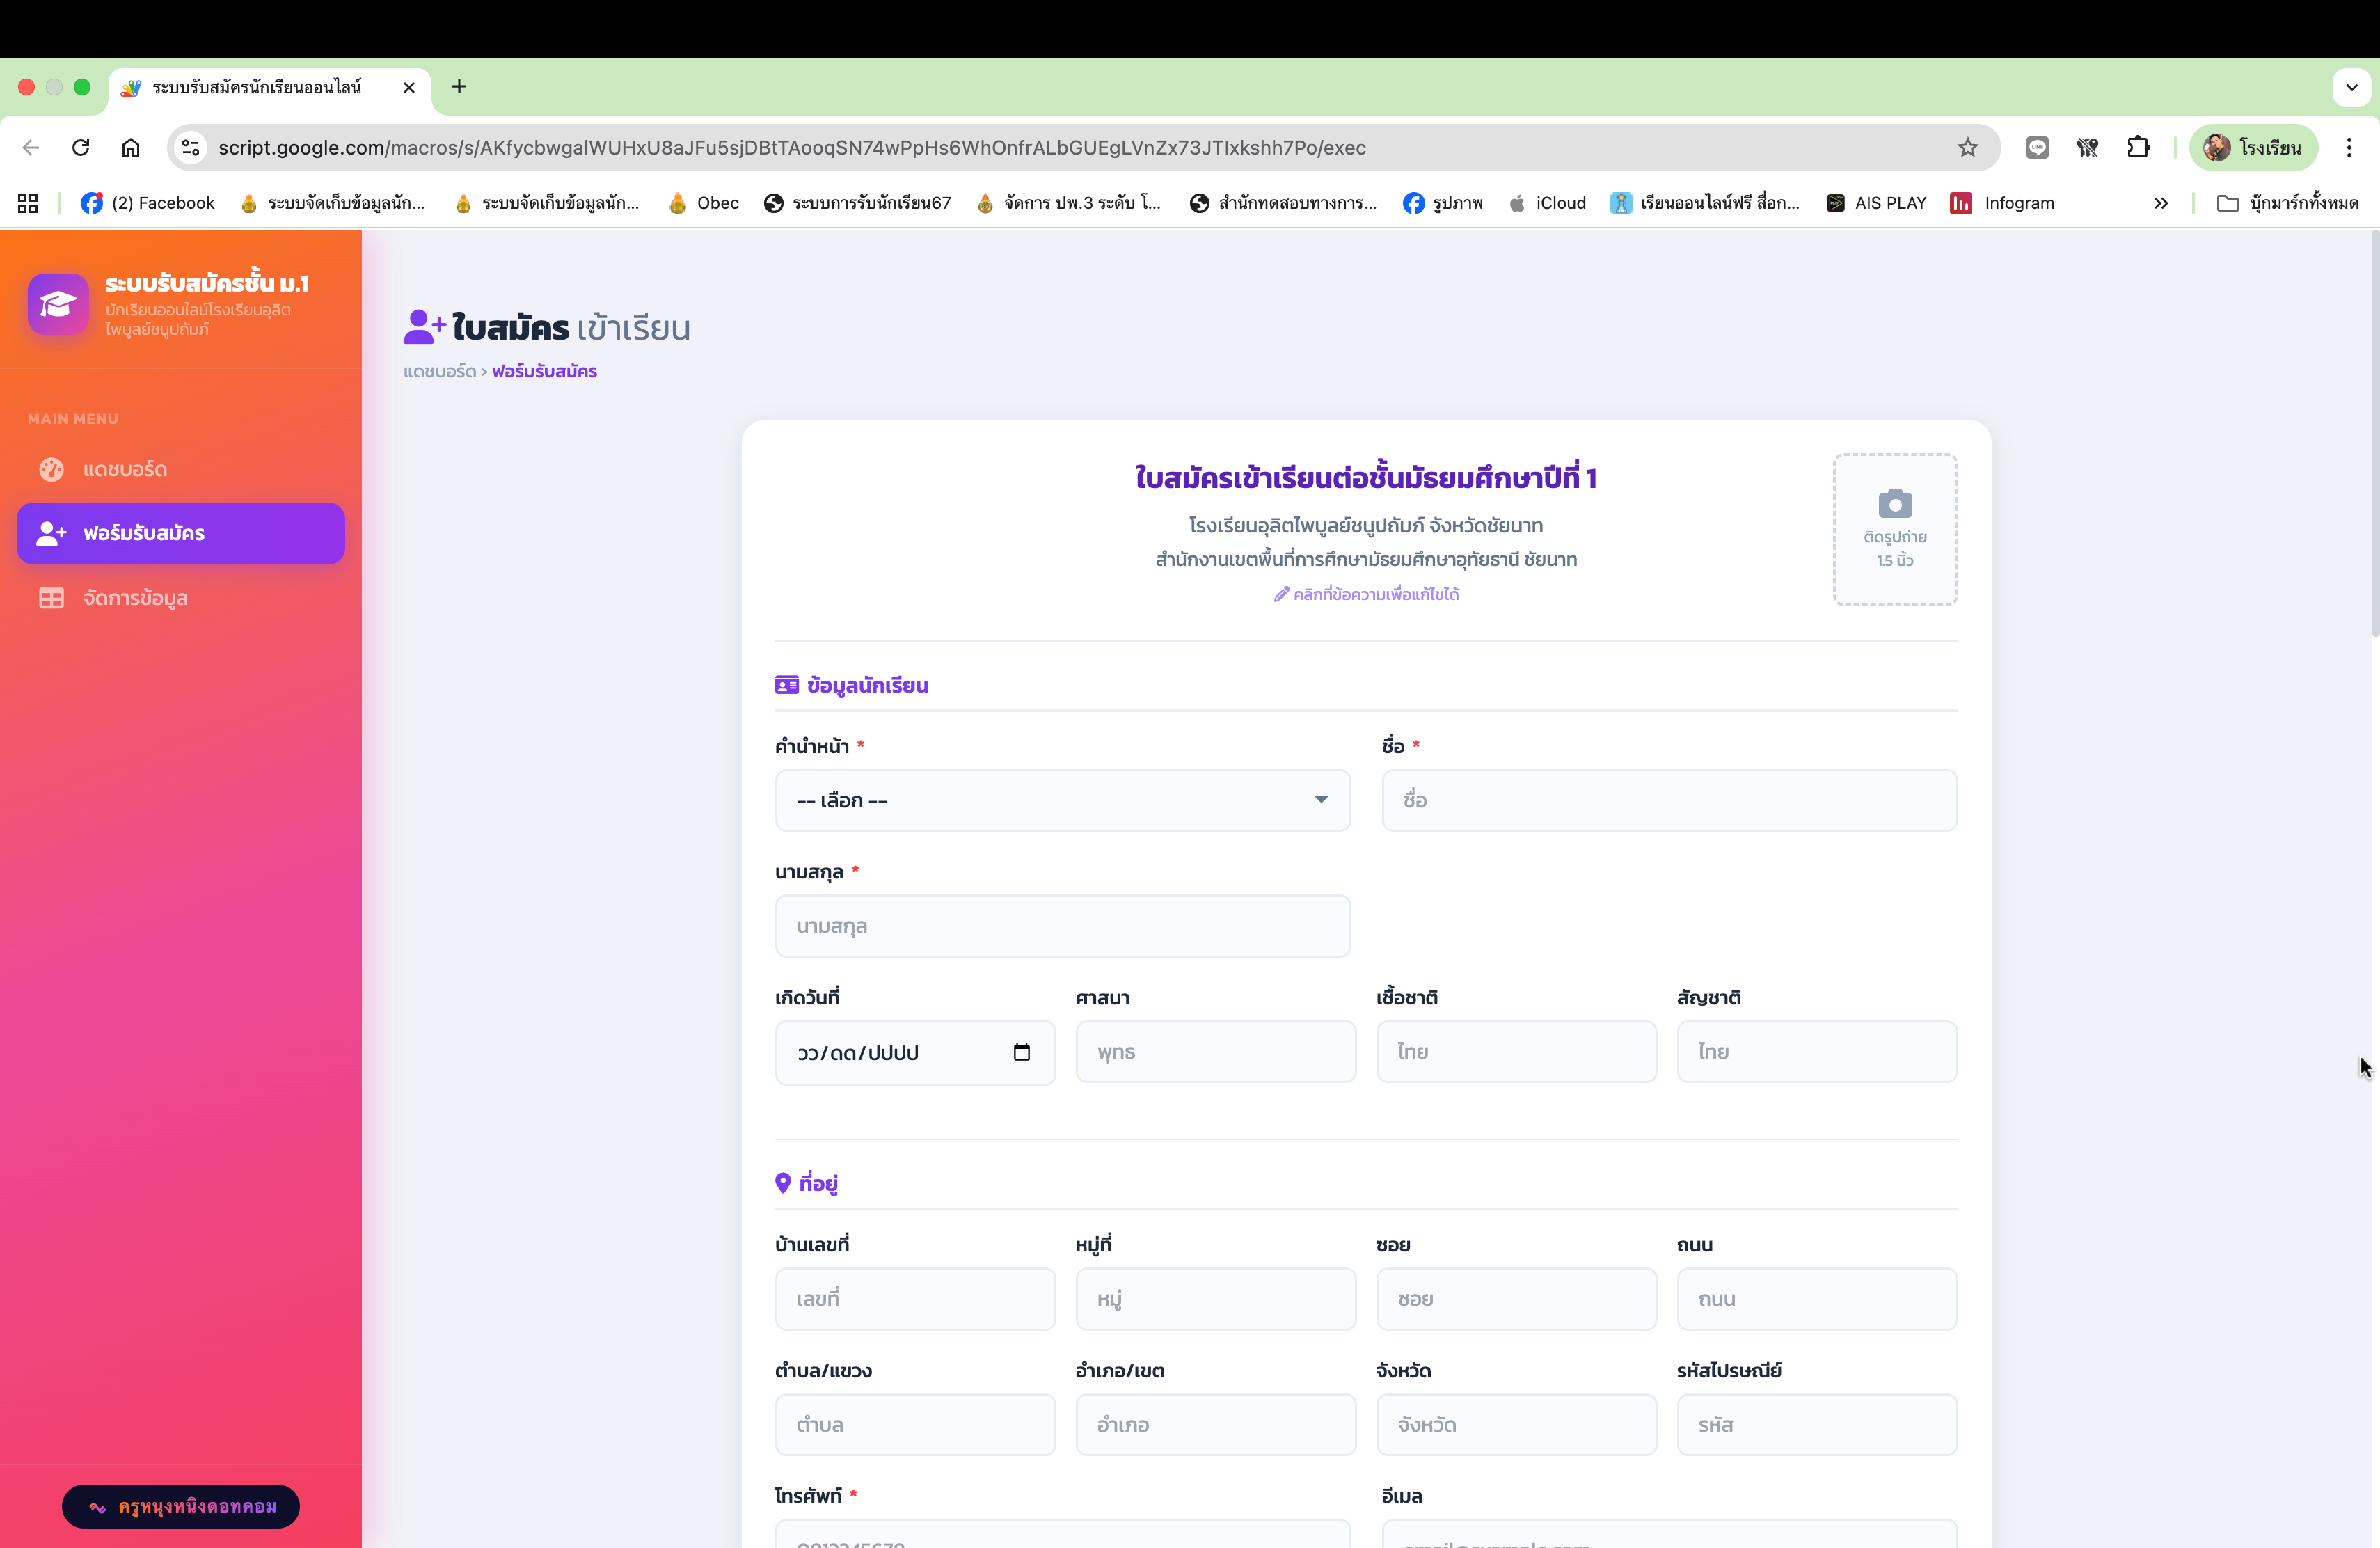The height and width of the screenshot is (1548, 2380).
Task: Open the date picker calendar icon
Action: 1021,1052
